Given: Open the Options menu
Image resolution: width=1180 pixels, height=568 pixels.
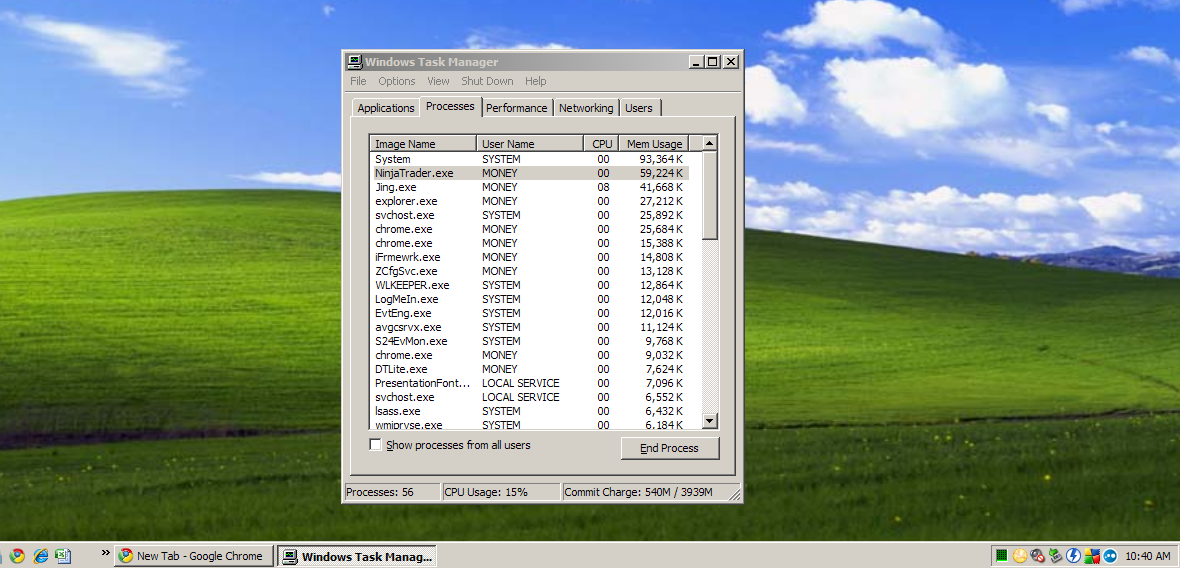Looking at the screenshot, I should (397, 81).
